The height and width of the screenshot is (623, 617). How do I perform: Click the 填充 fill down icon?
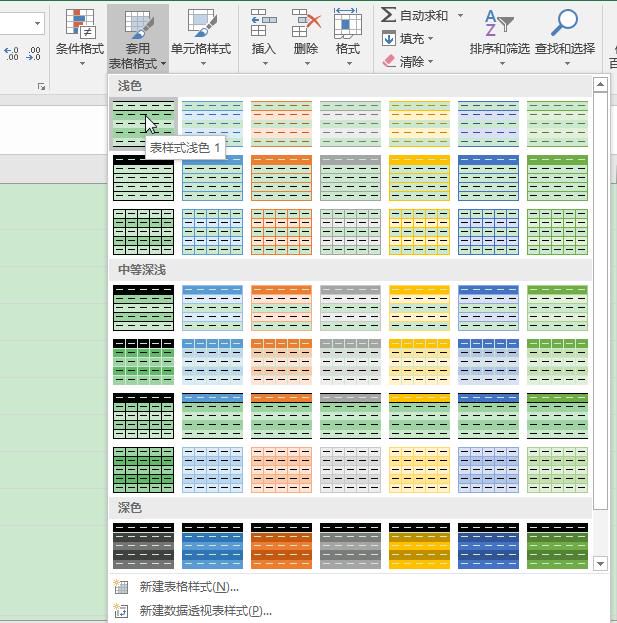[389, 39]
